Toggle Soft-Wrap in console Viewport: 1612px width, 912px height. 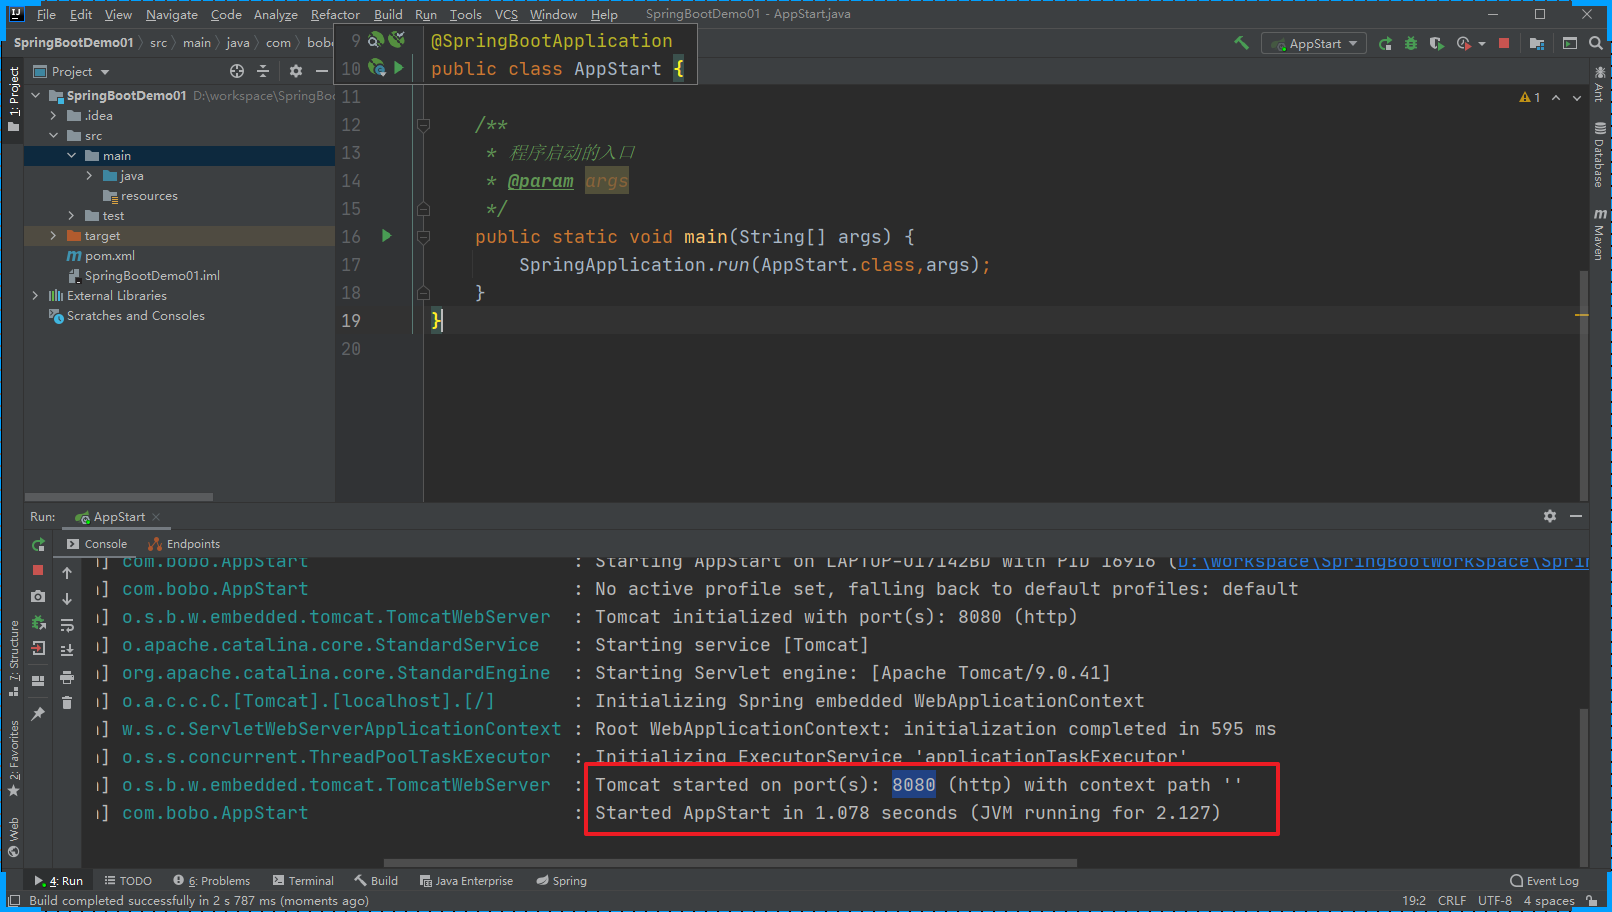67,625
